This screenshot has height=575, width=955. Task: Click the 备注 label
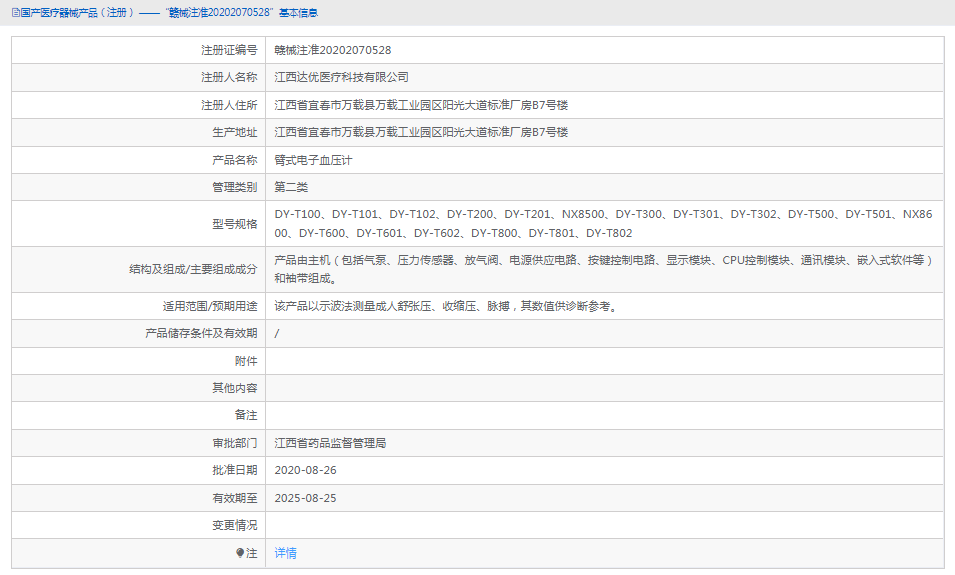[246, 415]
